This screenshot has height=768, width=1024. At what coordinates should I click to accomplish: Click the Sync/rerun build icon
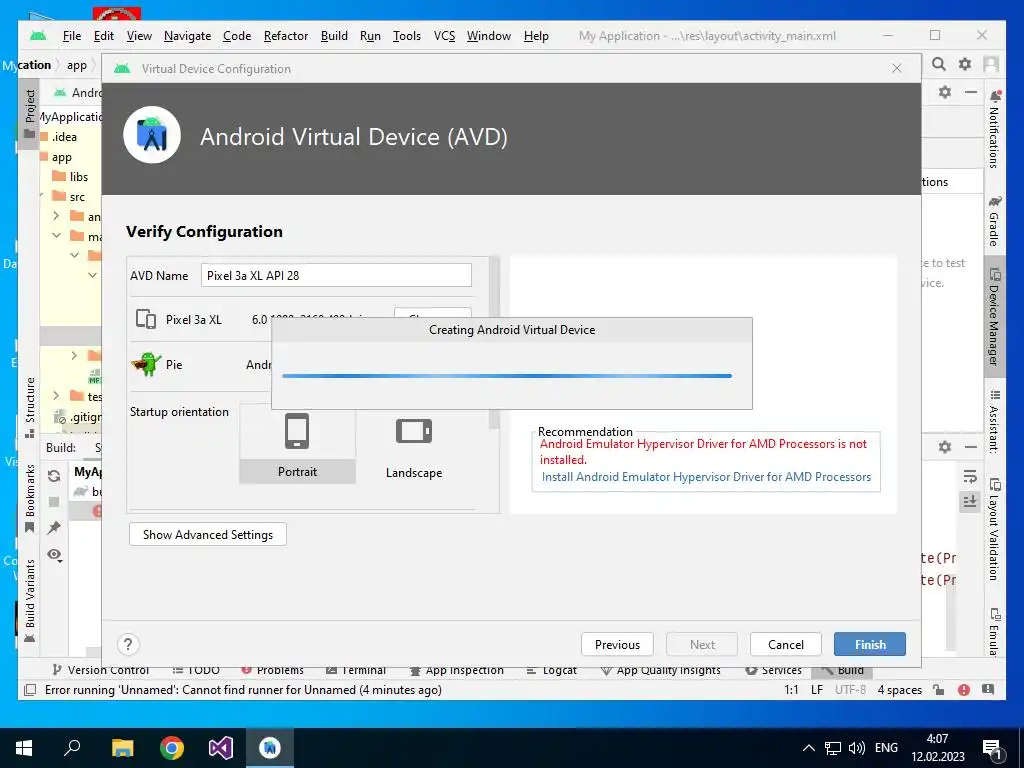click(x=54, y=476)
